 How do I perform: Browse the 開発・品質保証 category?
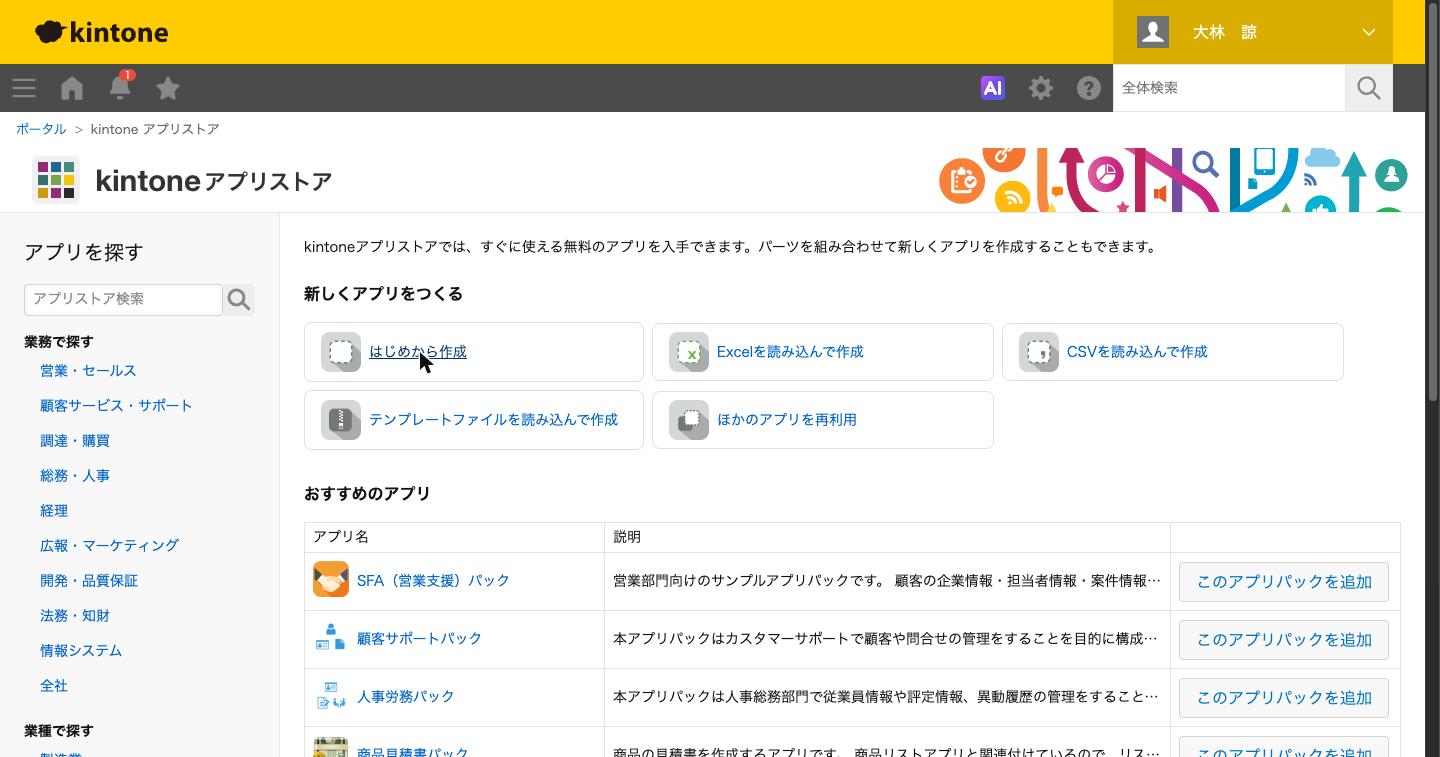click(89, 580)
